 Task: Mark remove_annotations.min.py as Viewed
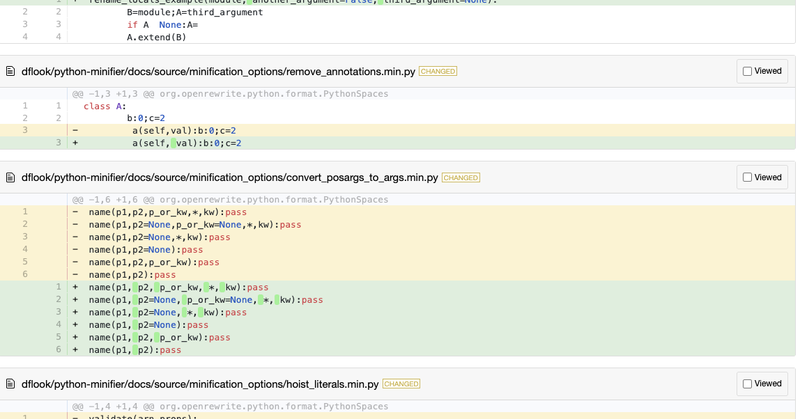tap(747, 72)
